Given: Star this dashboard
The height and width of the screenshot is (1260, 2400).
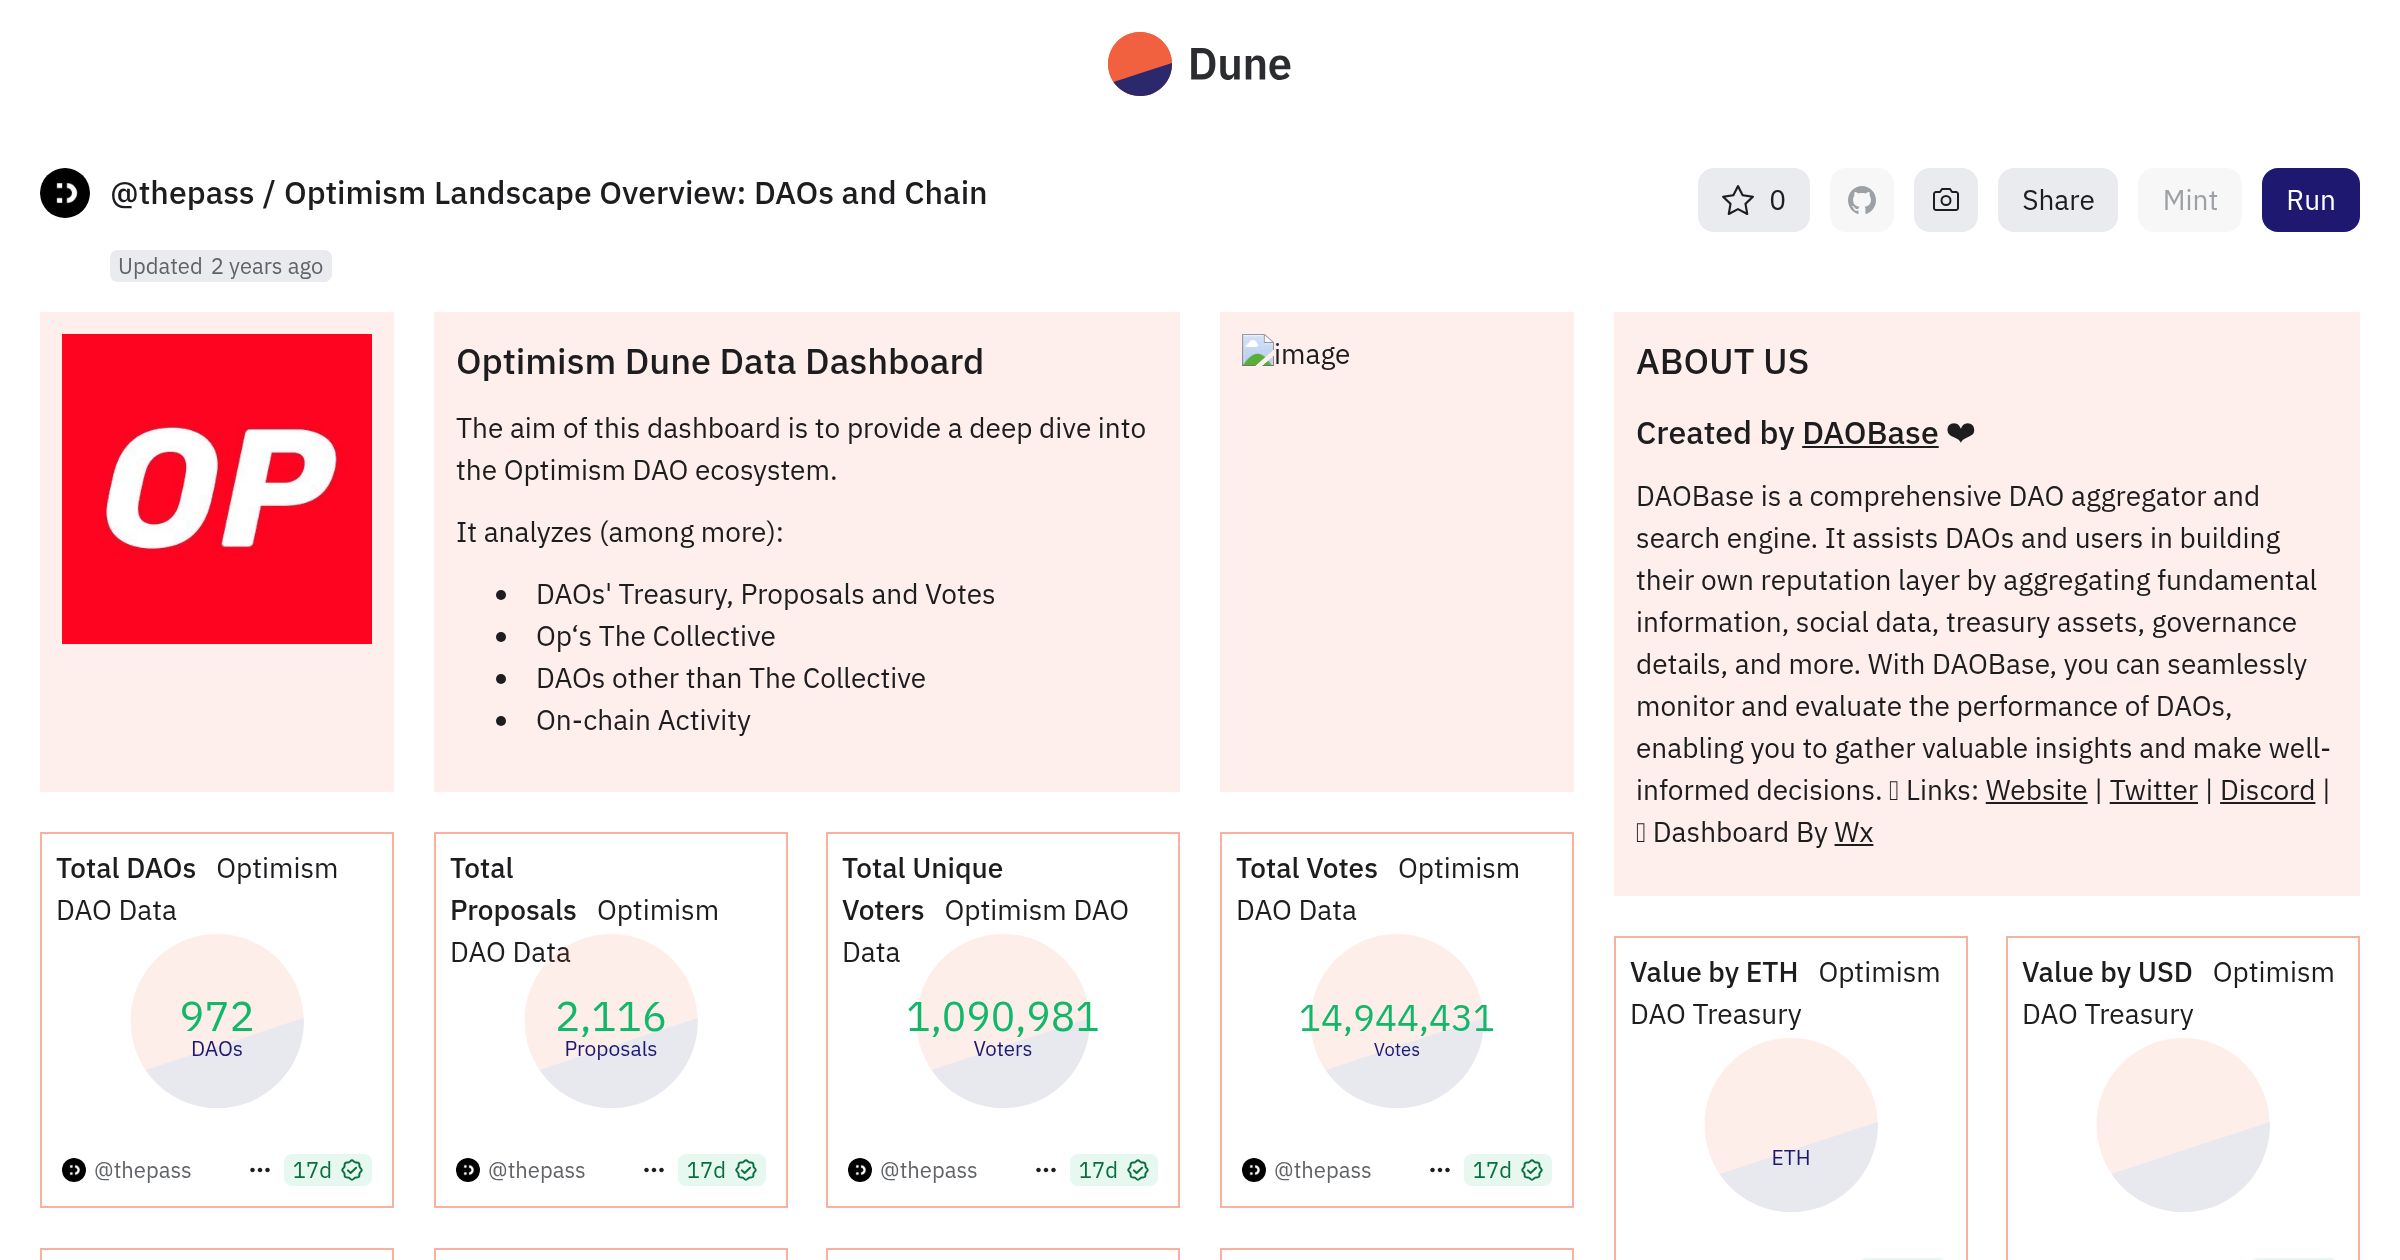Looking at the screenshot, I should [x=1753, y=200].
